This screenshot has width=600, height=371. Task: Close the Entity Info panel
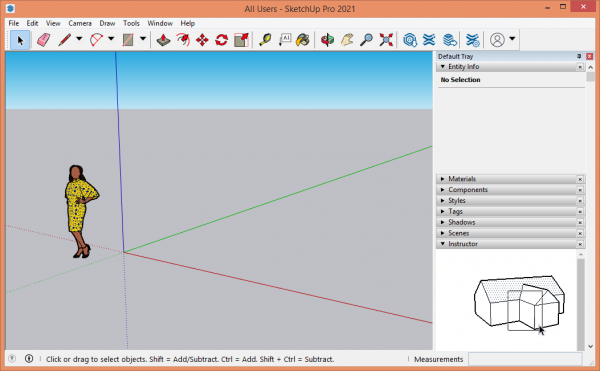pos(580,67)
